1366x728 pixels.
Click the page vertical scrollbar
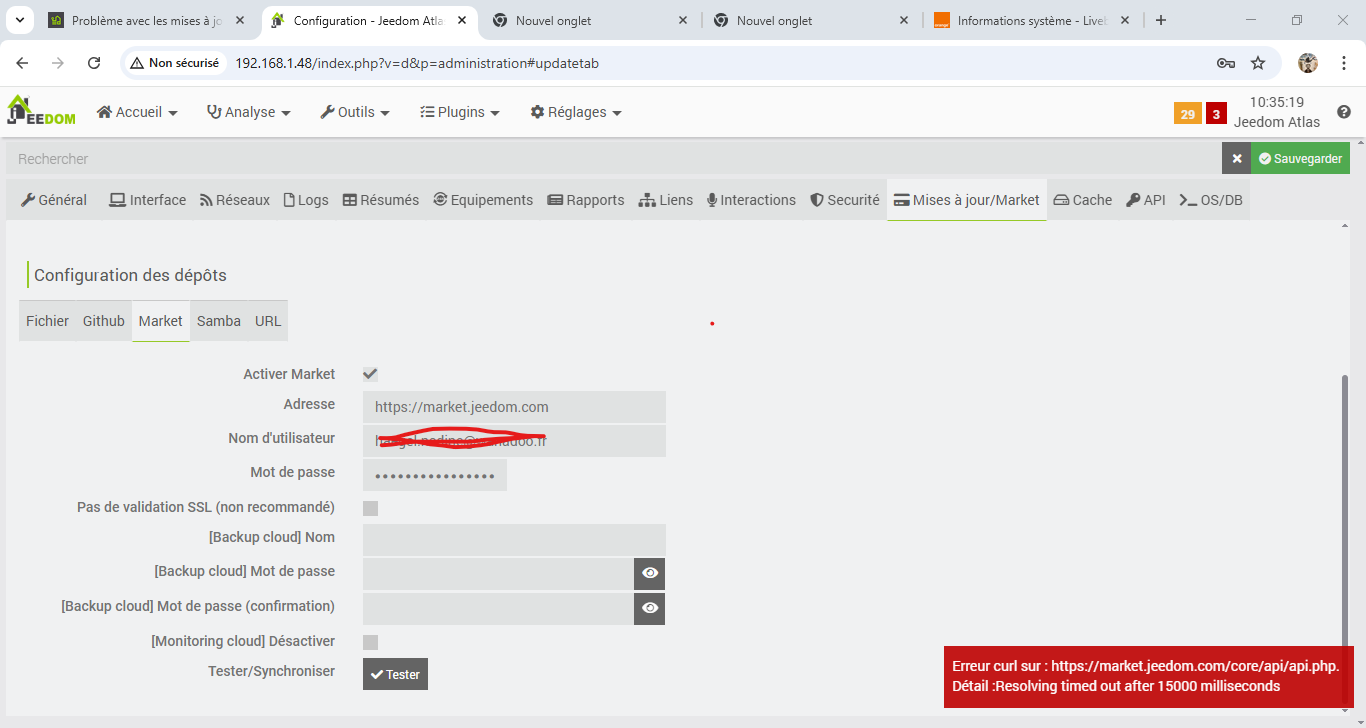(x=1345, y=540)
